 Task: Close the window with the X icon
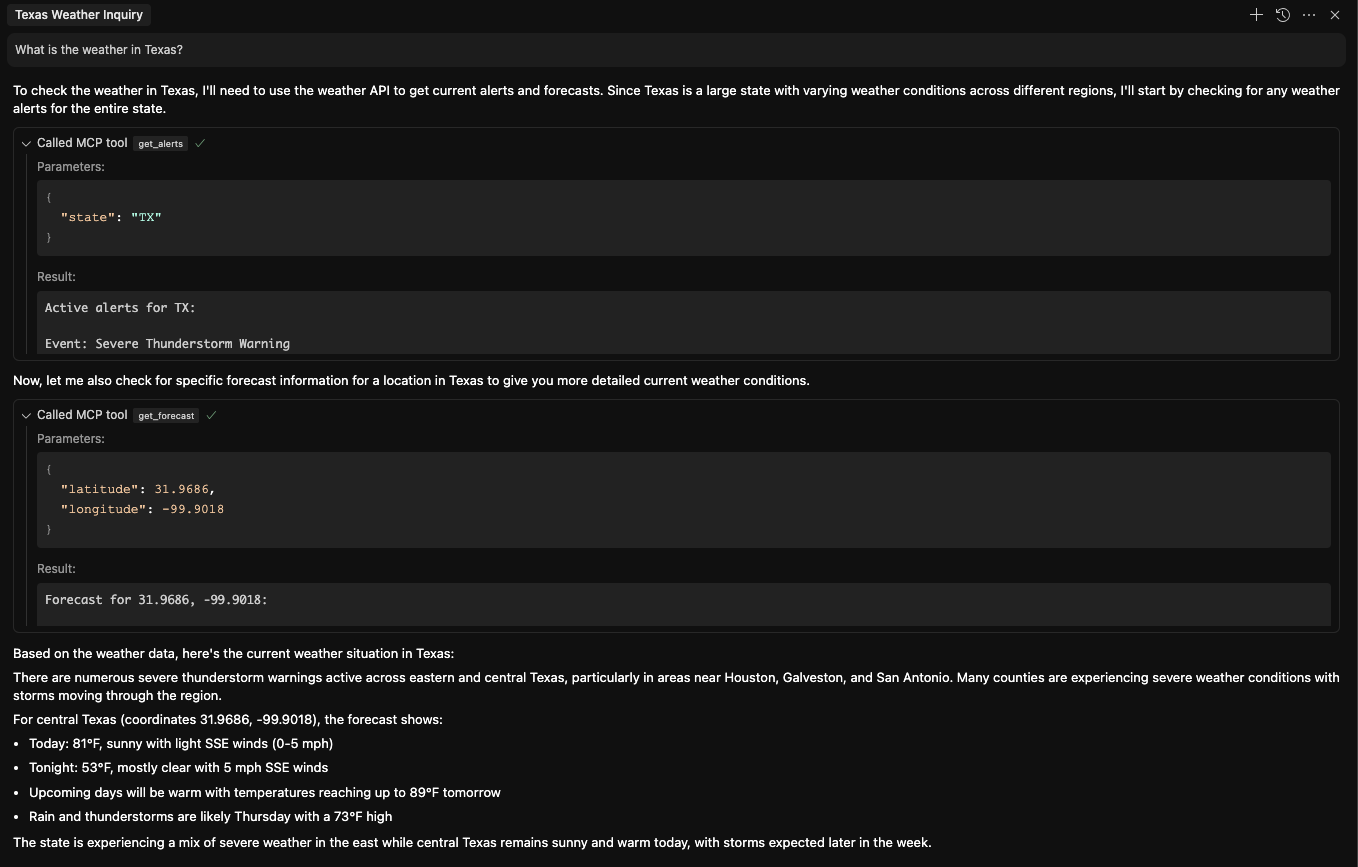tap(1335, 15)
